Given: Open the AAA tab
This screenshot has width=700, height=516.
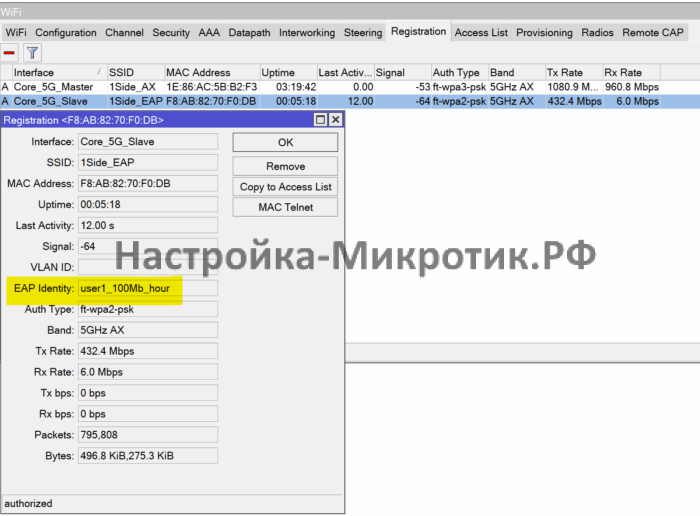Looking at the screenshot, I should (x=209, y=33).
